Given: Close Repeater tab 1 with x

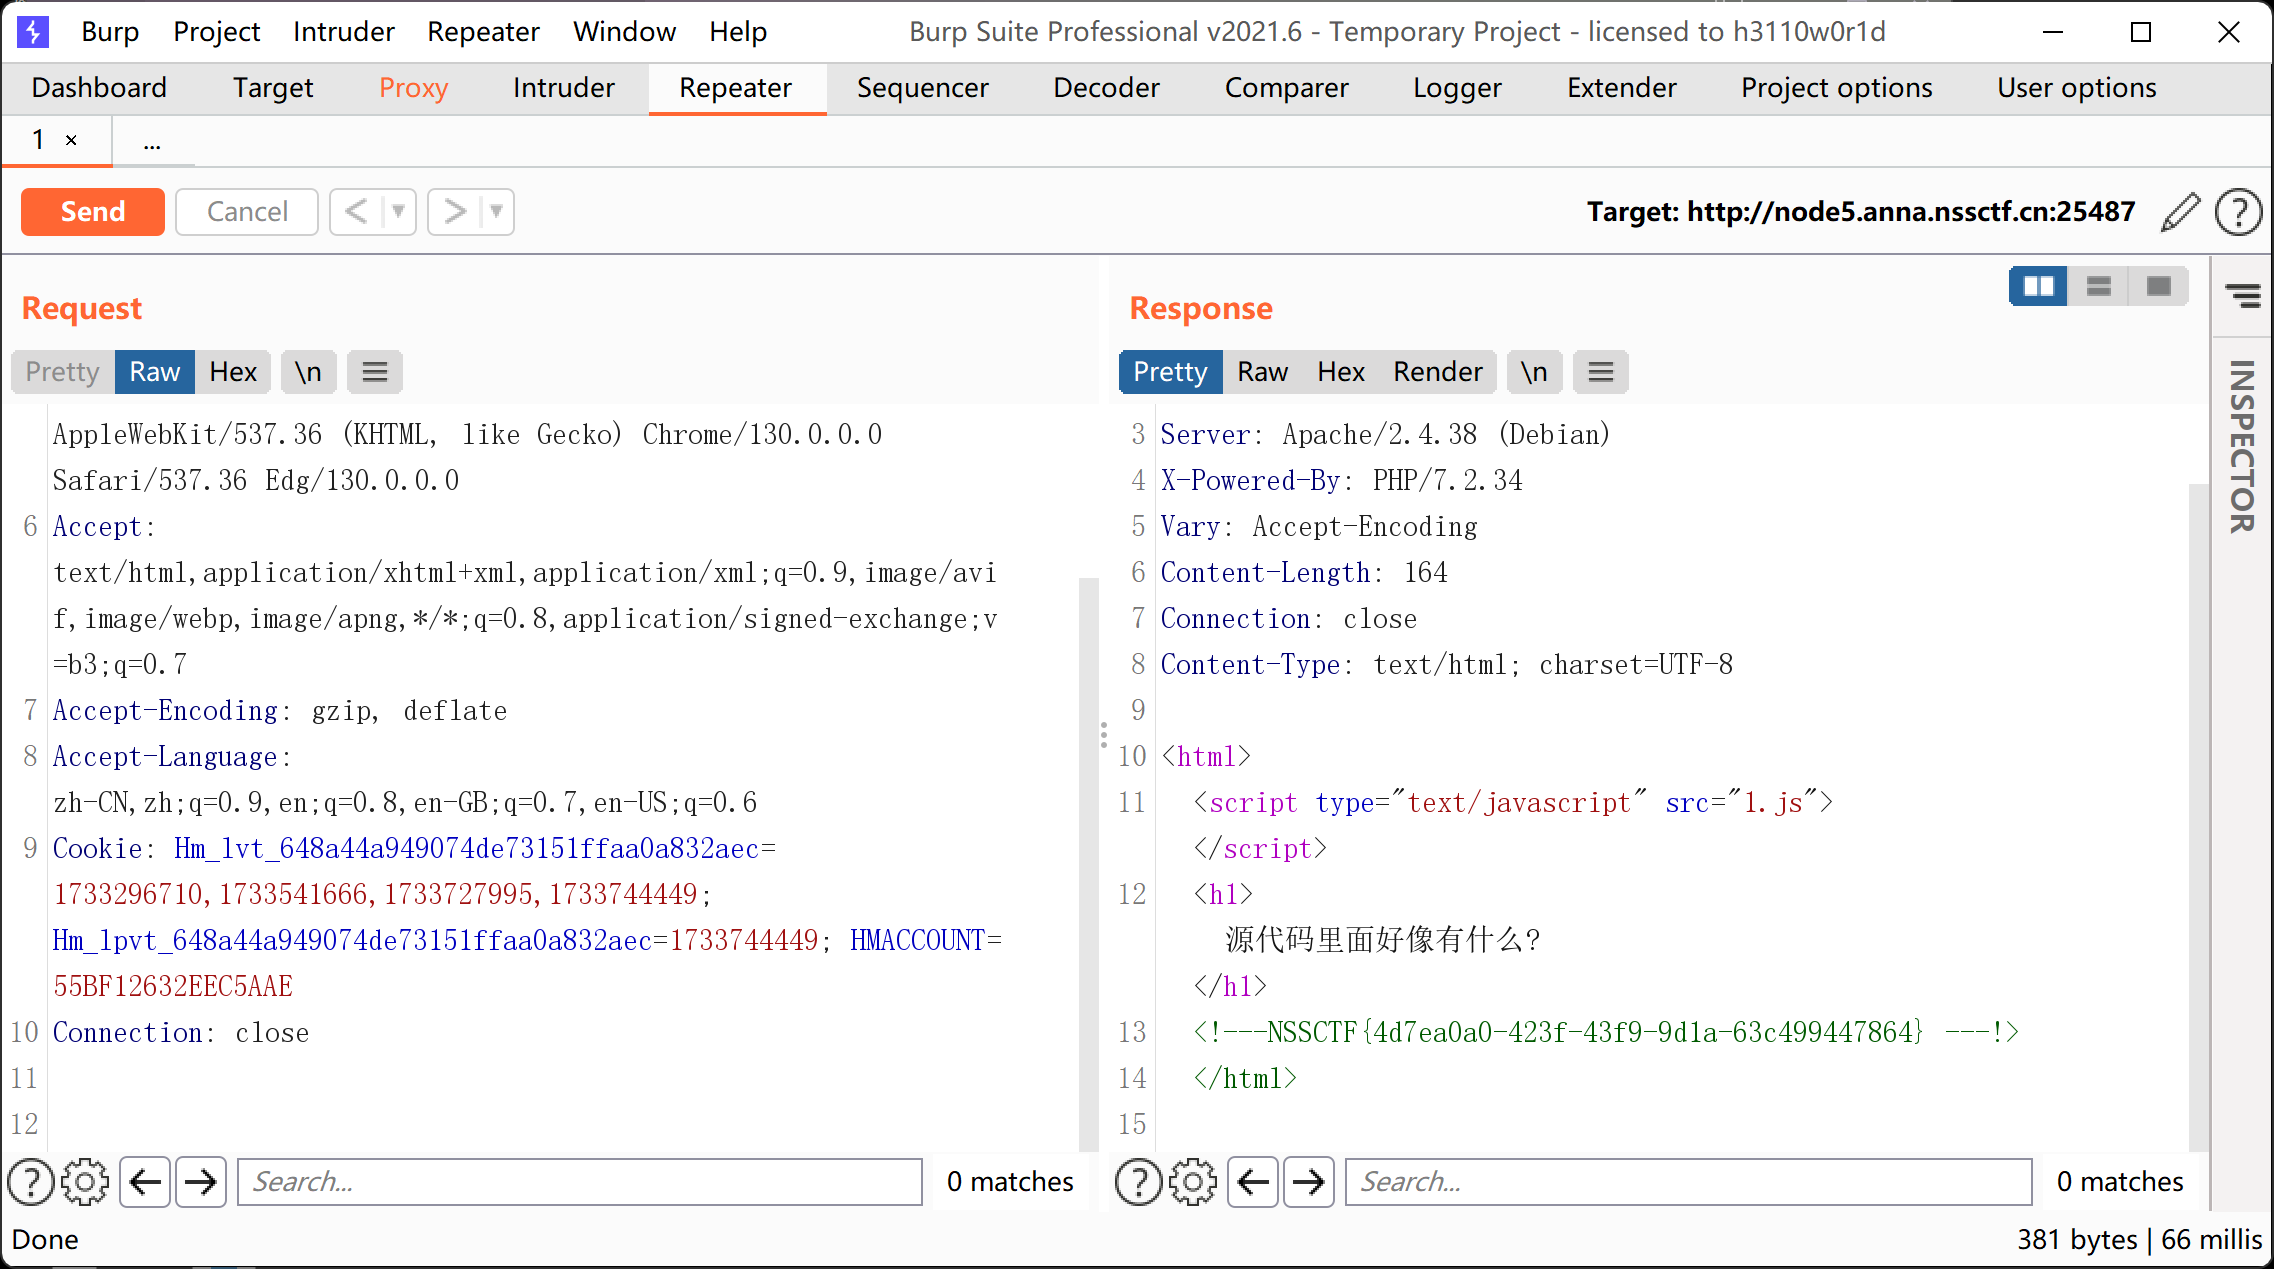Looking at the screenshot, I should pyautogui.click(x=71, y=140).
